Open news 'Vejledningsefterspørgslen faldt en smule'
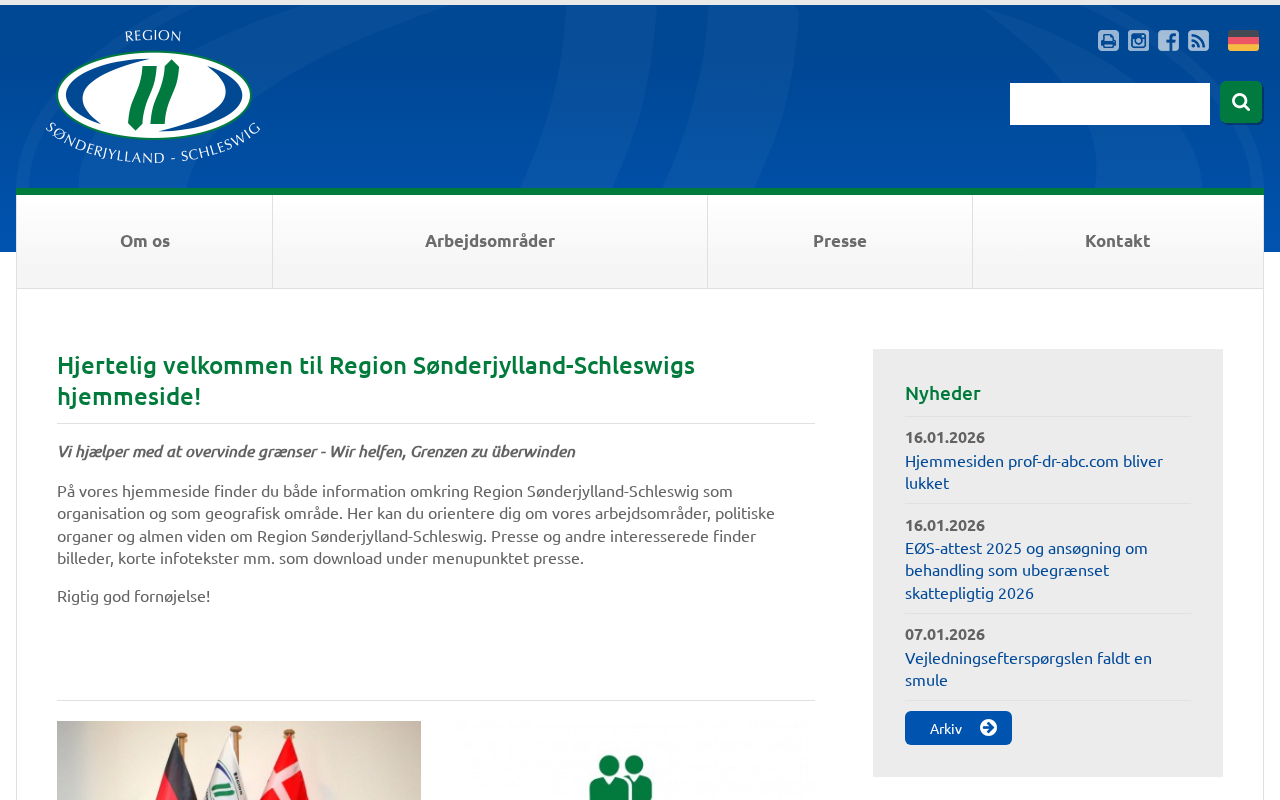The height and width of the screenshot is (800, 1280). [1028, 669]
